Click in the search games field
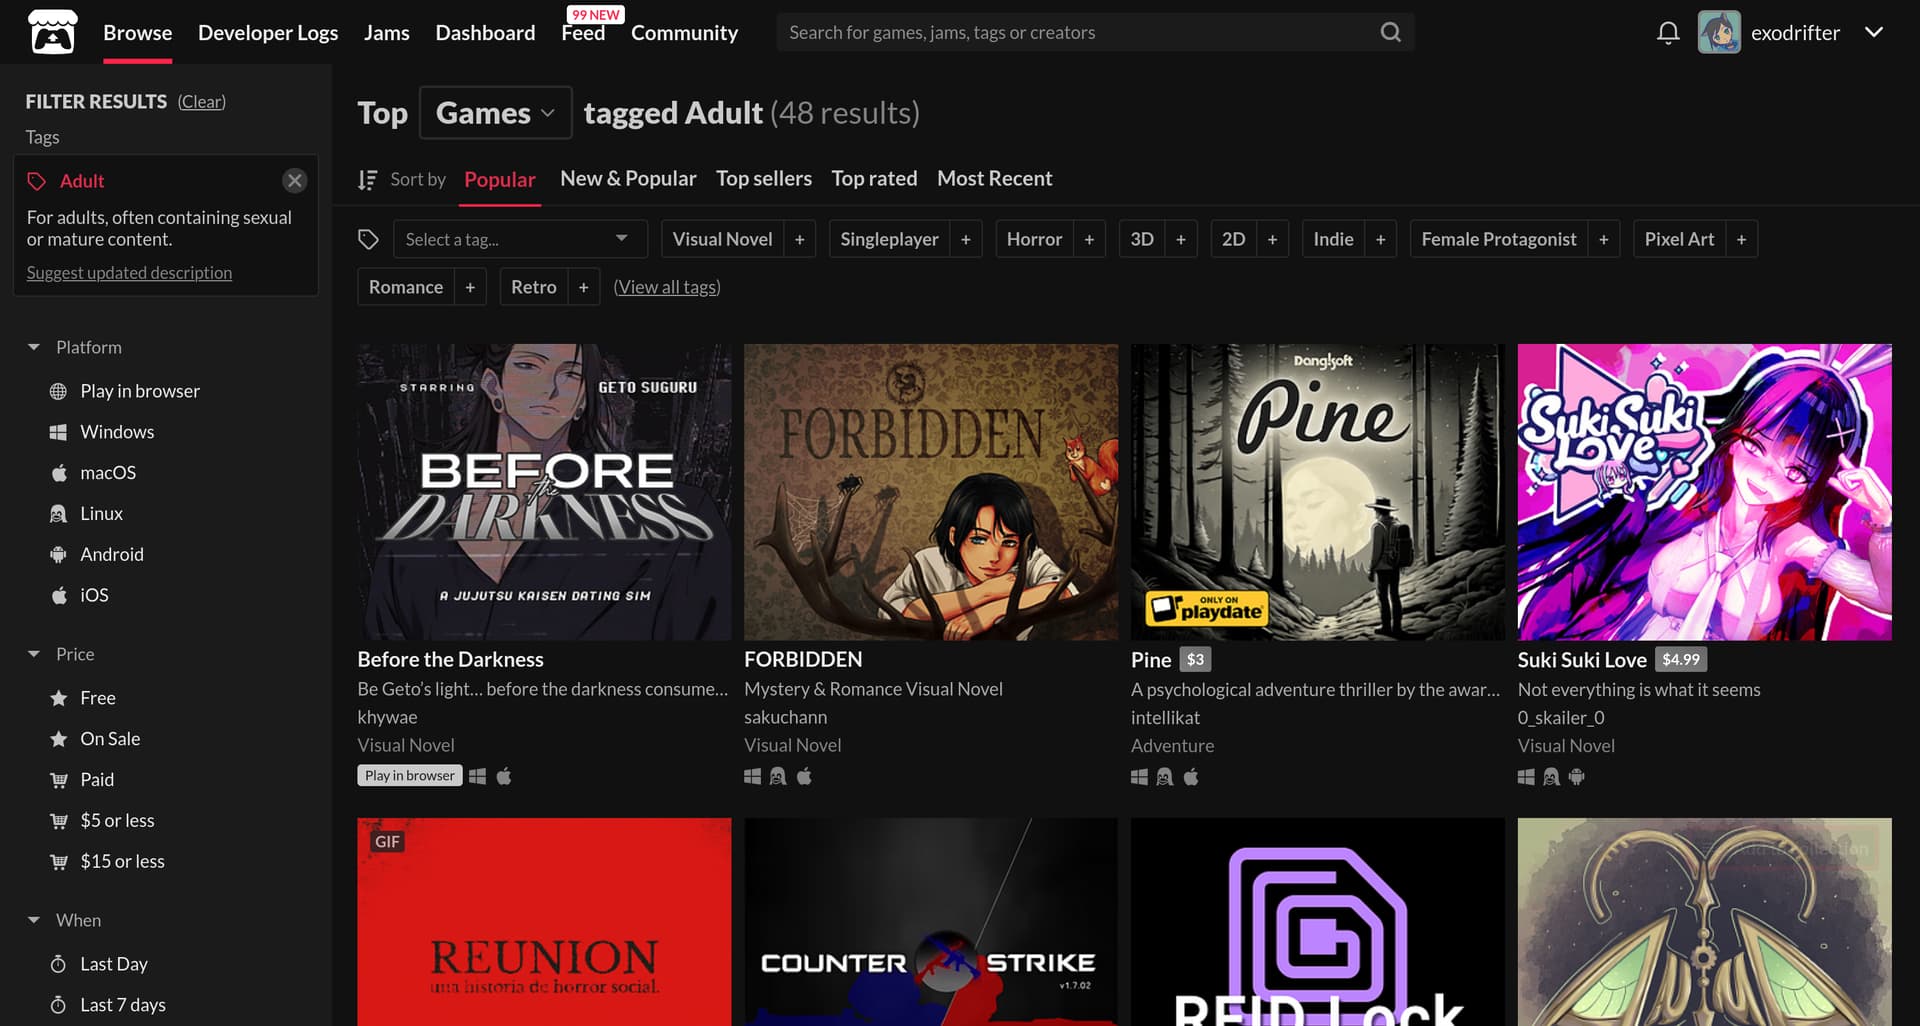The width and height of the screenshot is (1920, 1026). tap(1080, 32)
